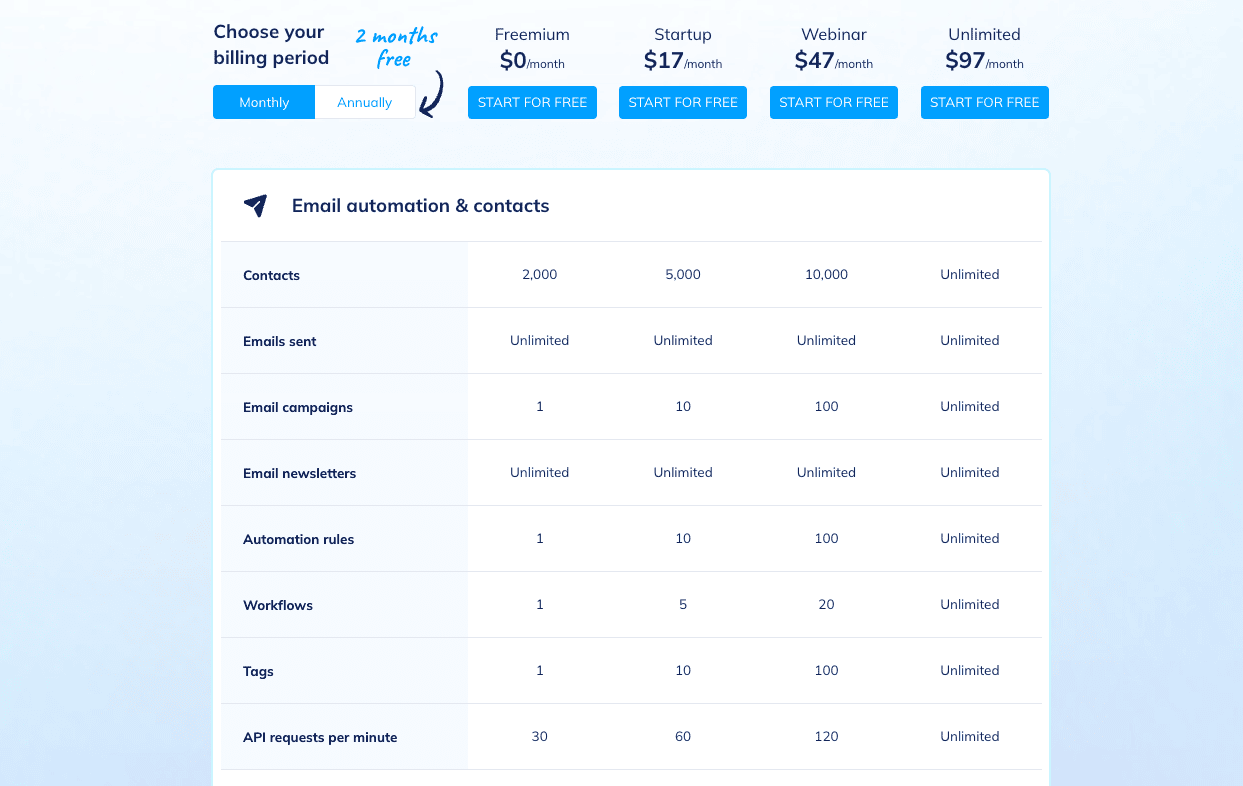The width and height of the screenshot is (1243, 786).
Task: Click the 2 months free annotation
Action: tap(396, 46)
